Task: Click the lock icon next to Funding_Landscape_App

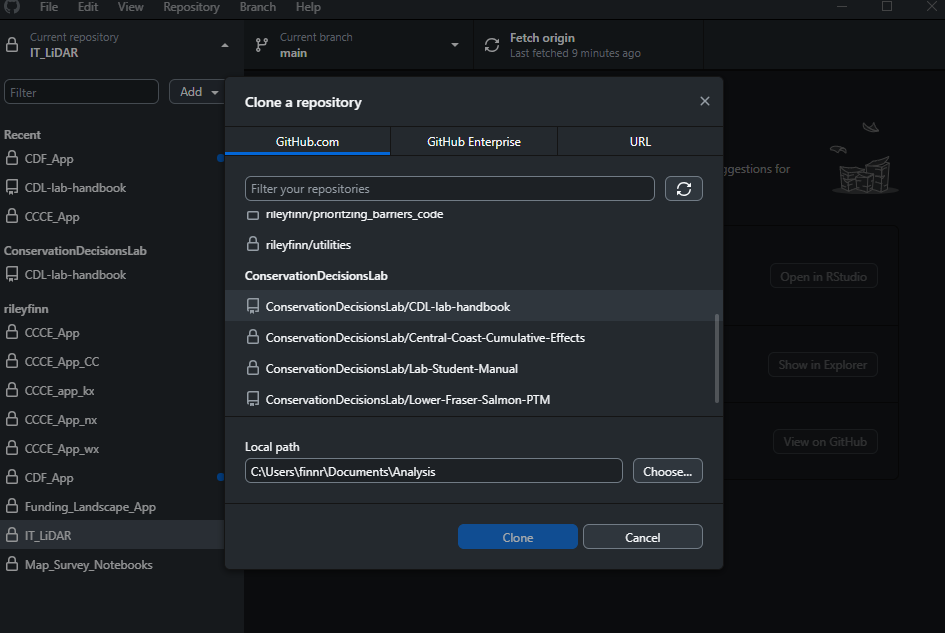Action: coord(12,507)
